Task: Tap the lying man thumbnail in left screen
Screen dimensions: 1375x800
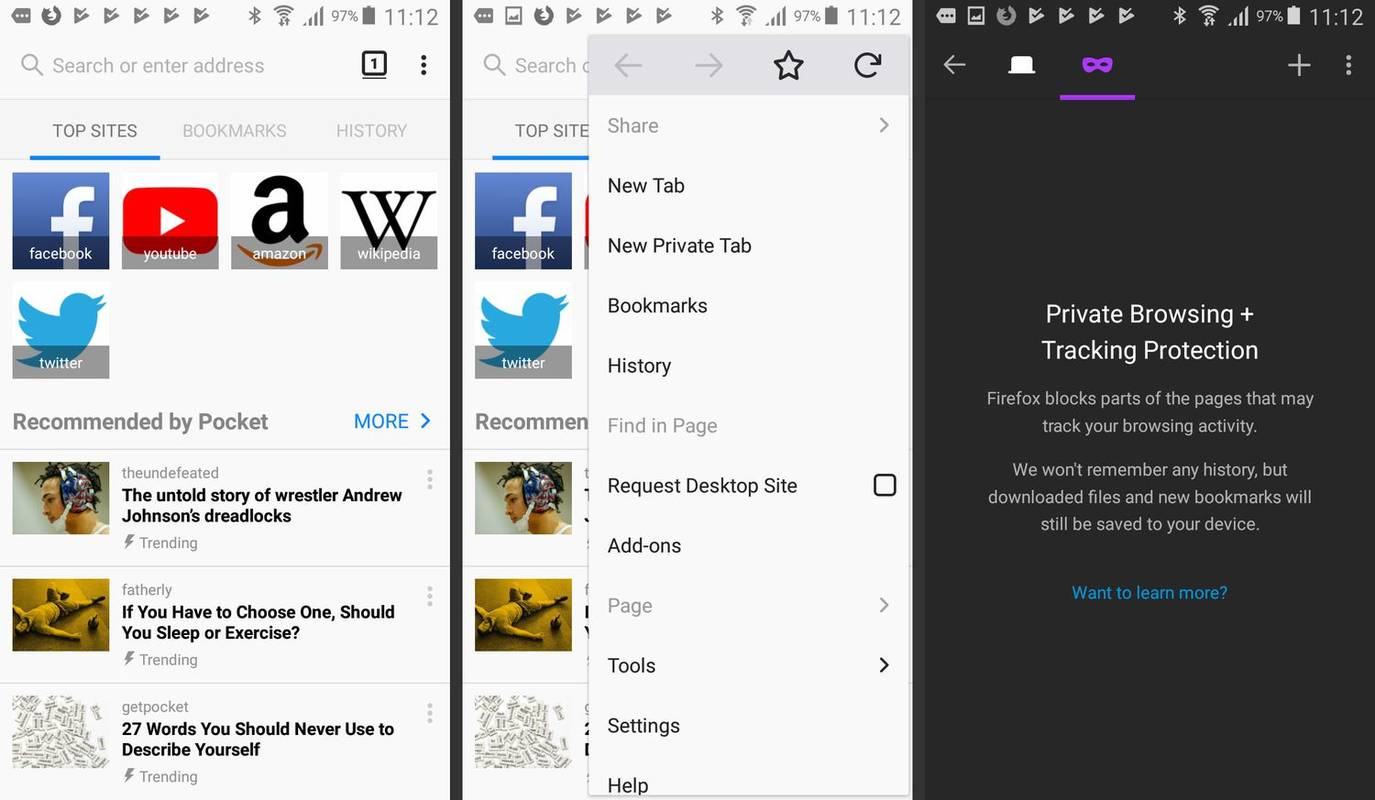Action: [61, 615]
